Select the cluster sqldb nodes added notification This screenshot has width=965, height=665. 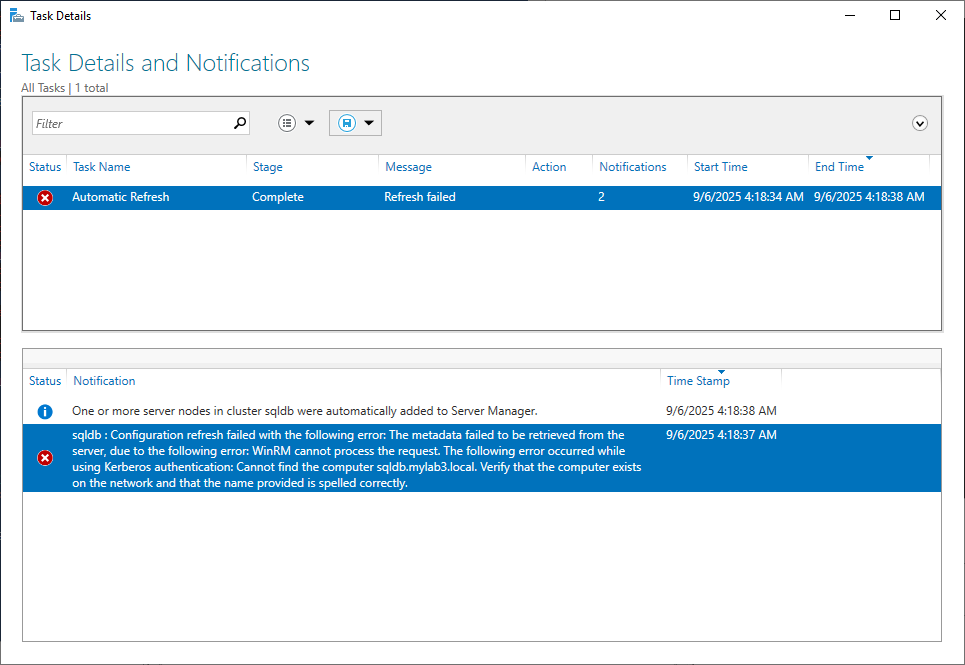305,411
